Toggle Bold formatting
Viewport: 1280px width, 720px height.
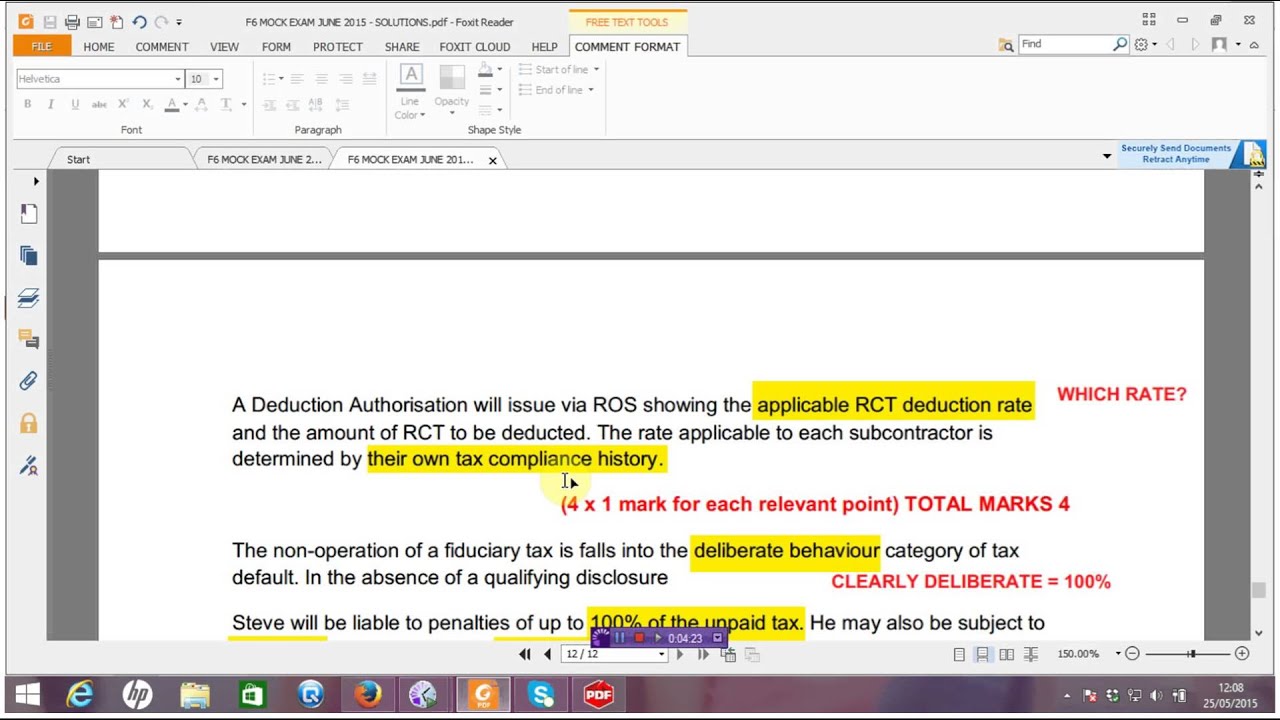click(x=27, y=104)
